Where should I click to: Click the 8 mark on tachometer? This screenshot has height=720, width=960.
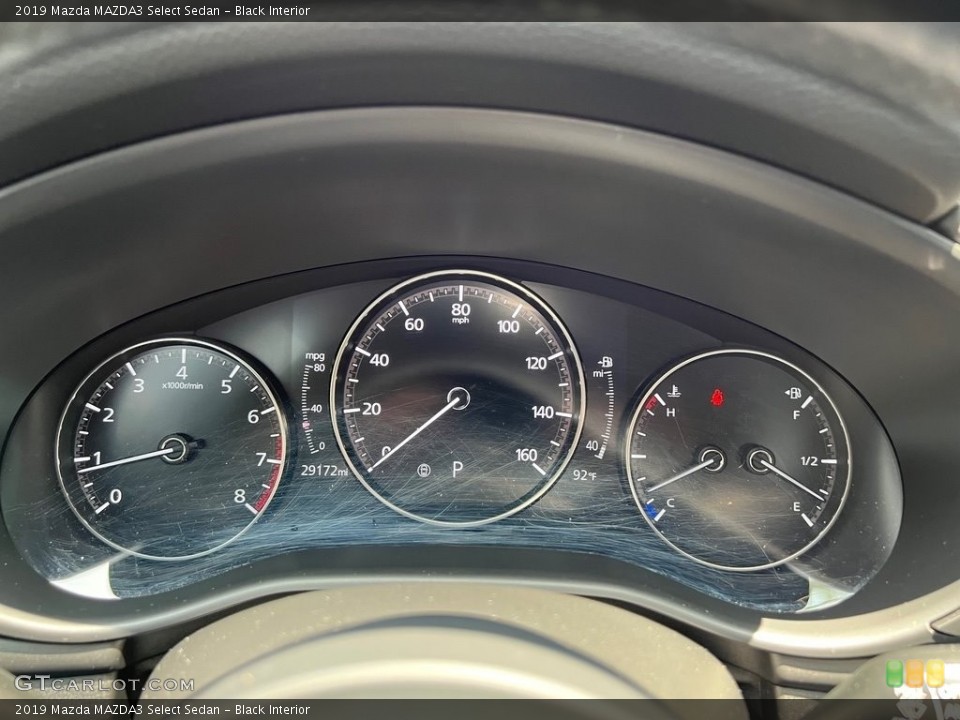coord(239,496)
